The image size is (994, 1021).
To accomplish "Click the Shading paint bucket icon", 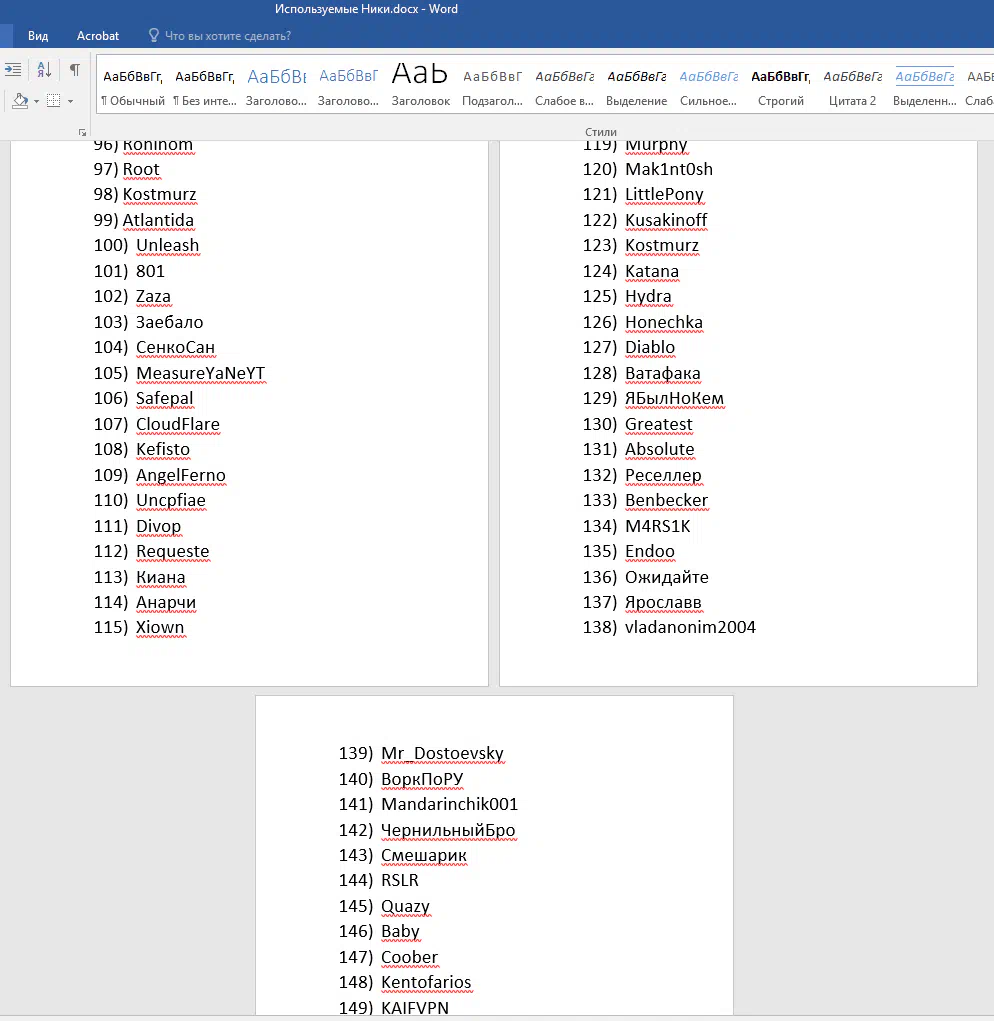I will pos(20,101).
